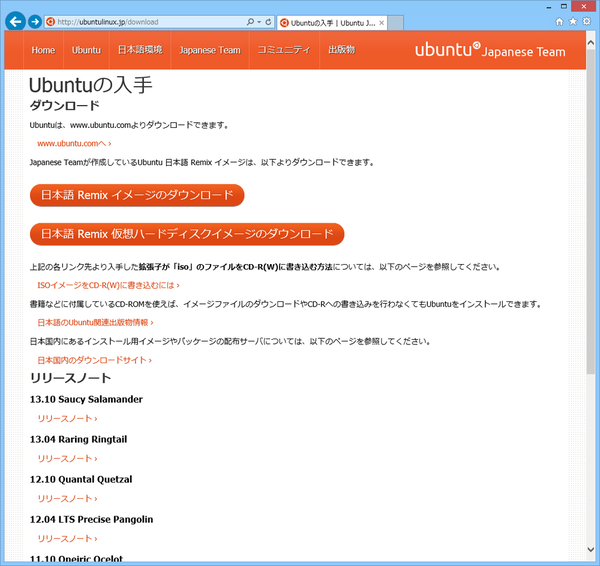This screenshot has width=600, height=566.
Task: Open Favorites star icon
Action: 573,21
